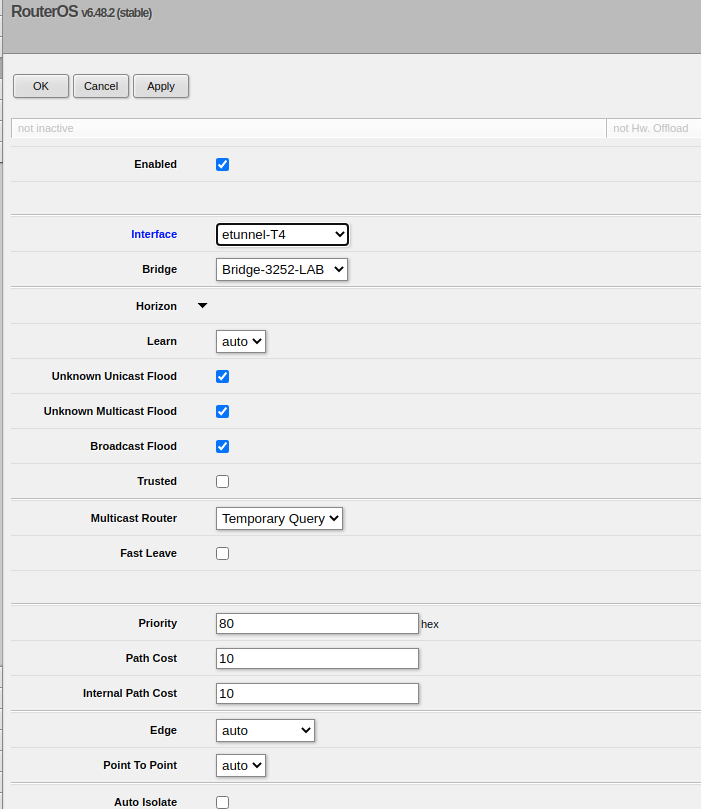Open the Bridge dropdown Bridge-3252-LAB
701x809 pixels.
282,269
